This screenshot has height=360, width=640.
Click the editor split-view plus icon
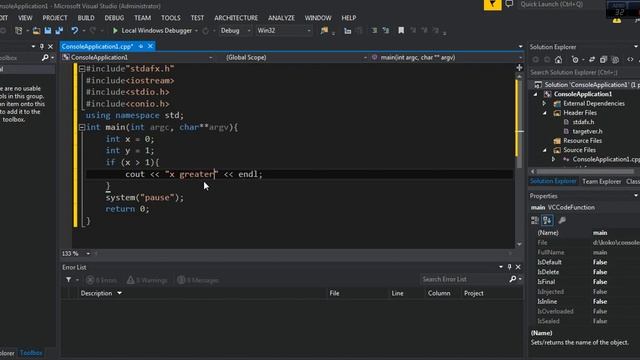tap(519, 68)
